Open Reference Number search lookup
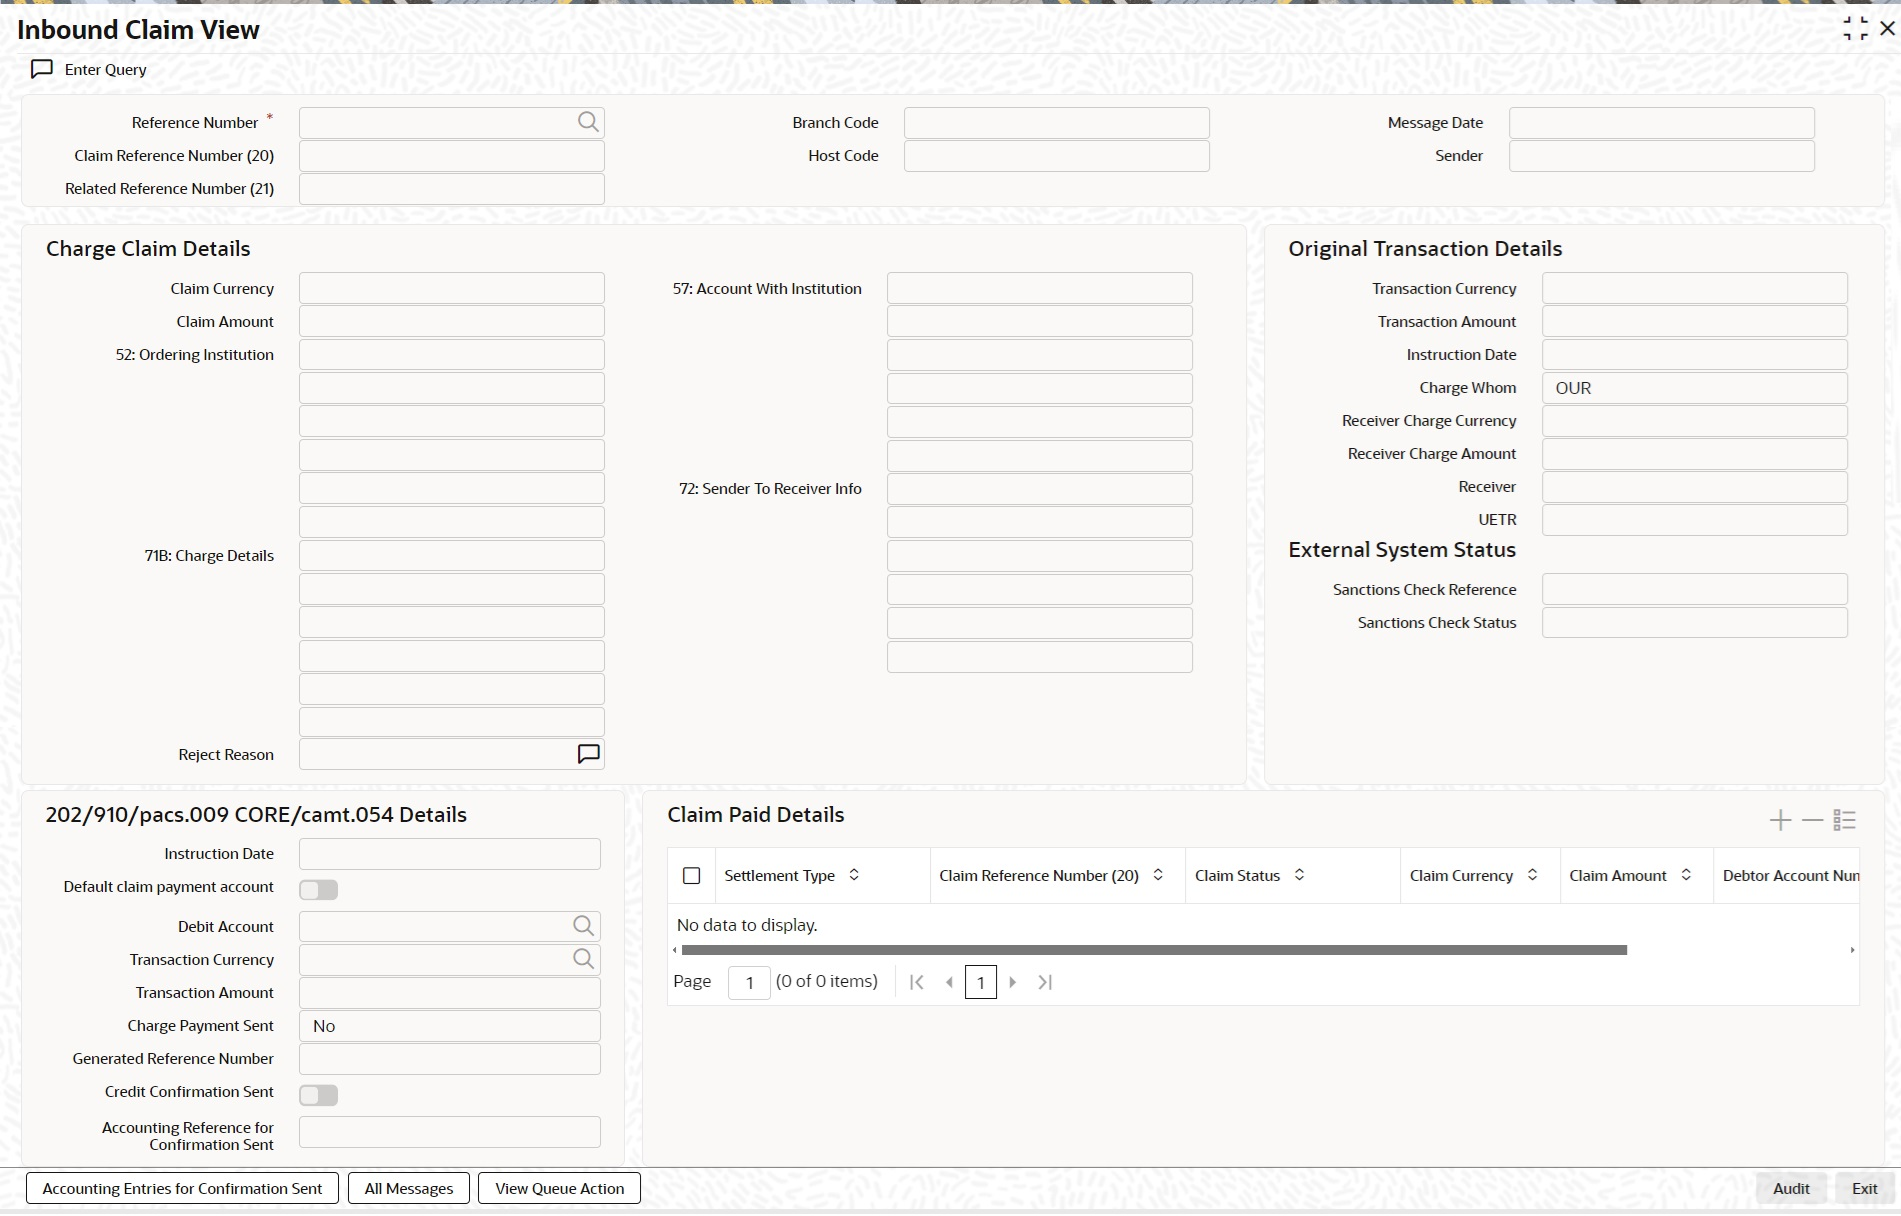Viewport: 1901px width, 1216px height. tap(588, 122)
